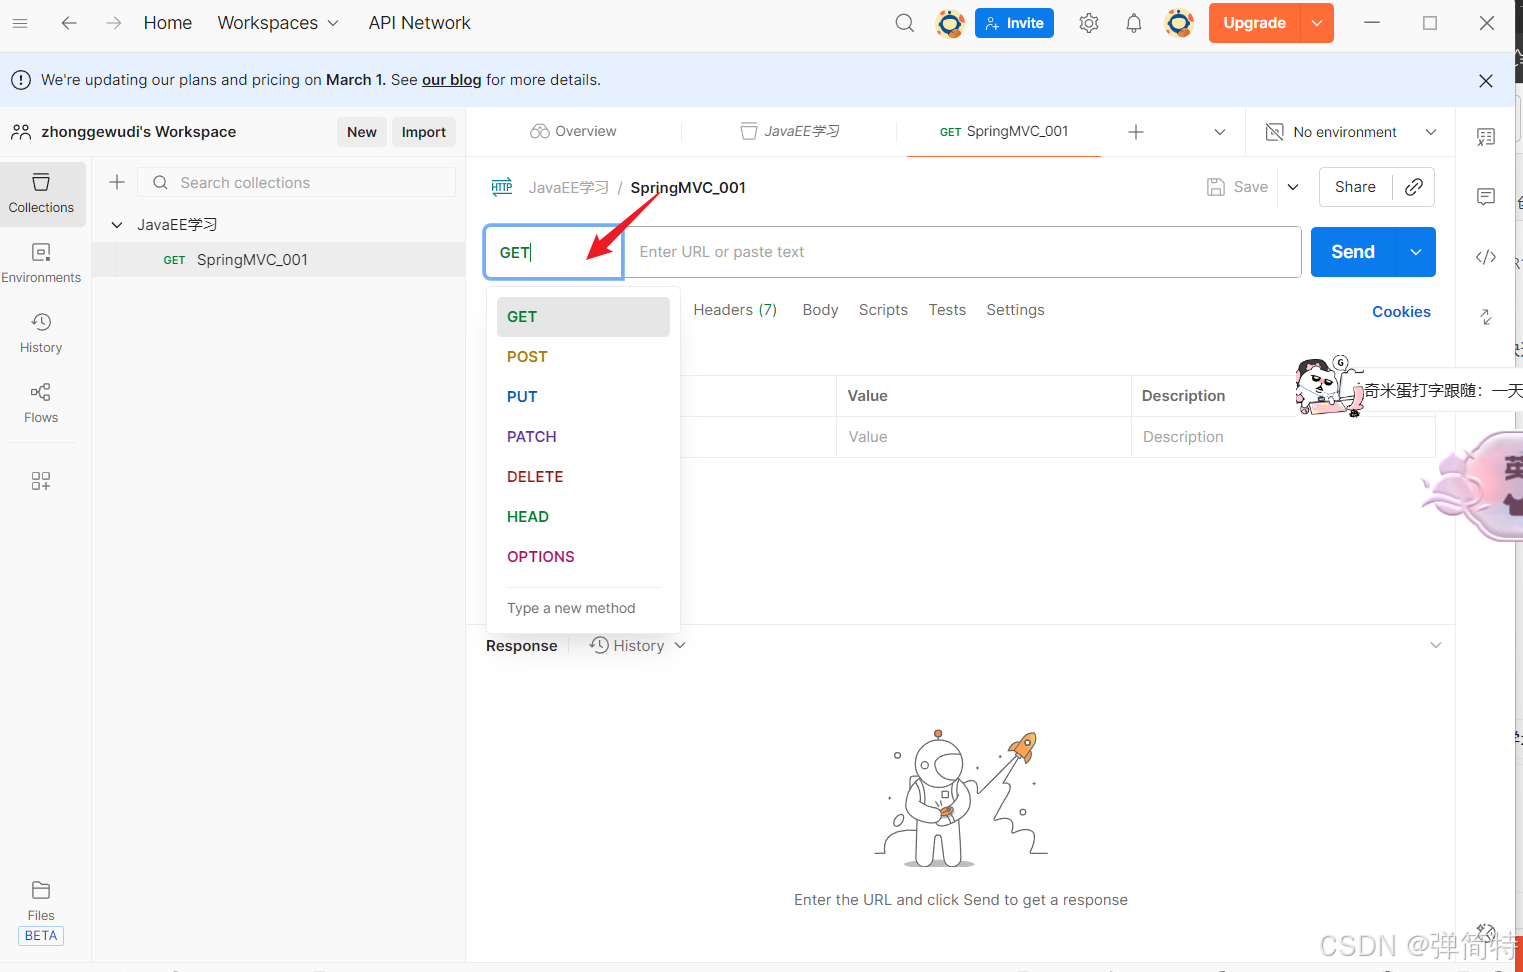The width and height of the screenshot is (1523, 972).
Task: Open the Workspaces dropdown
Action: pos(278,23)
